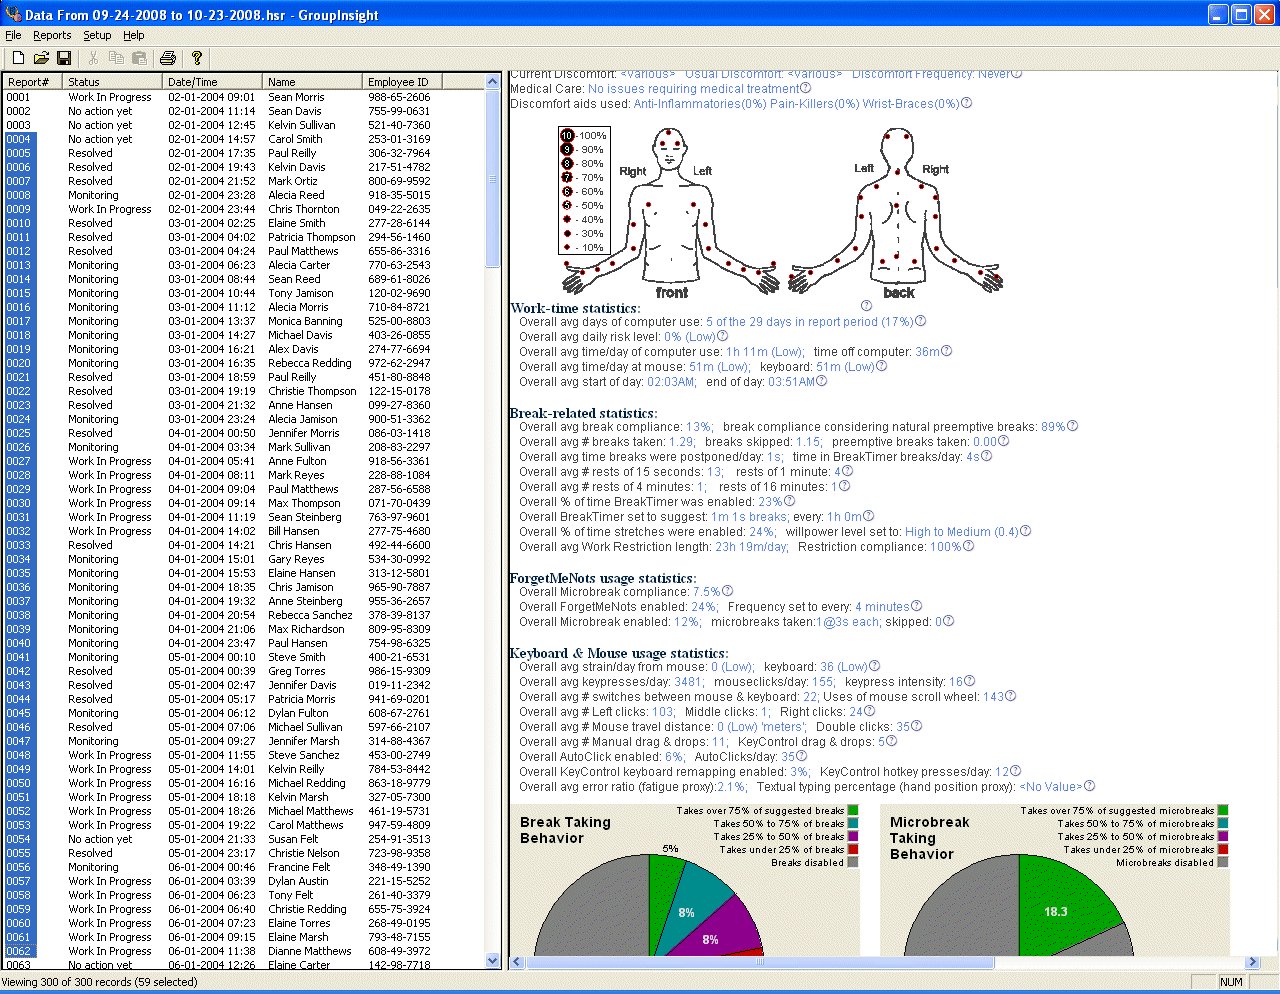Image resolution: width=1280 pixels, height=994 pixels.
Task: Click the New document toolbar icon
Action: pyautogui.click(x=18, y=59)
